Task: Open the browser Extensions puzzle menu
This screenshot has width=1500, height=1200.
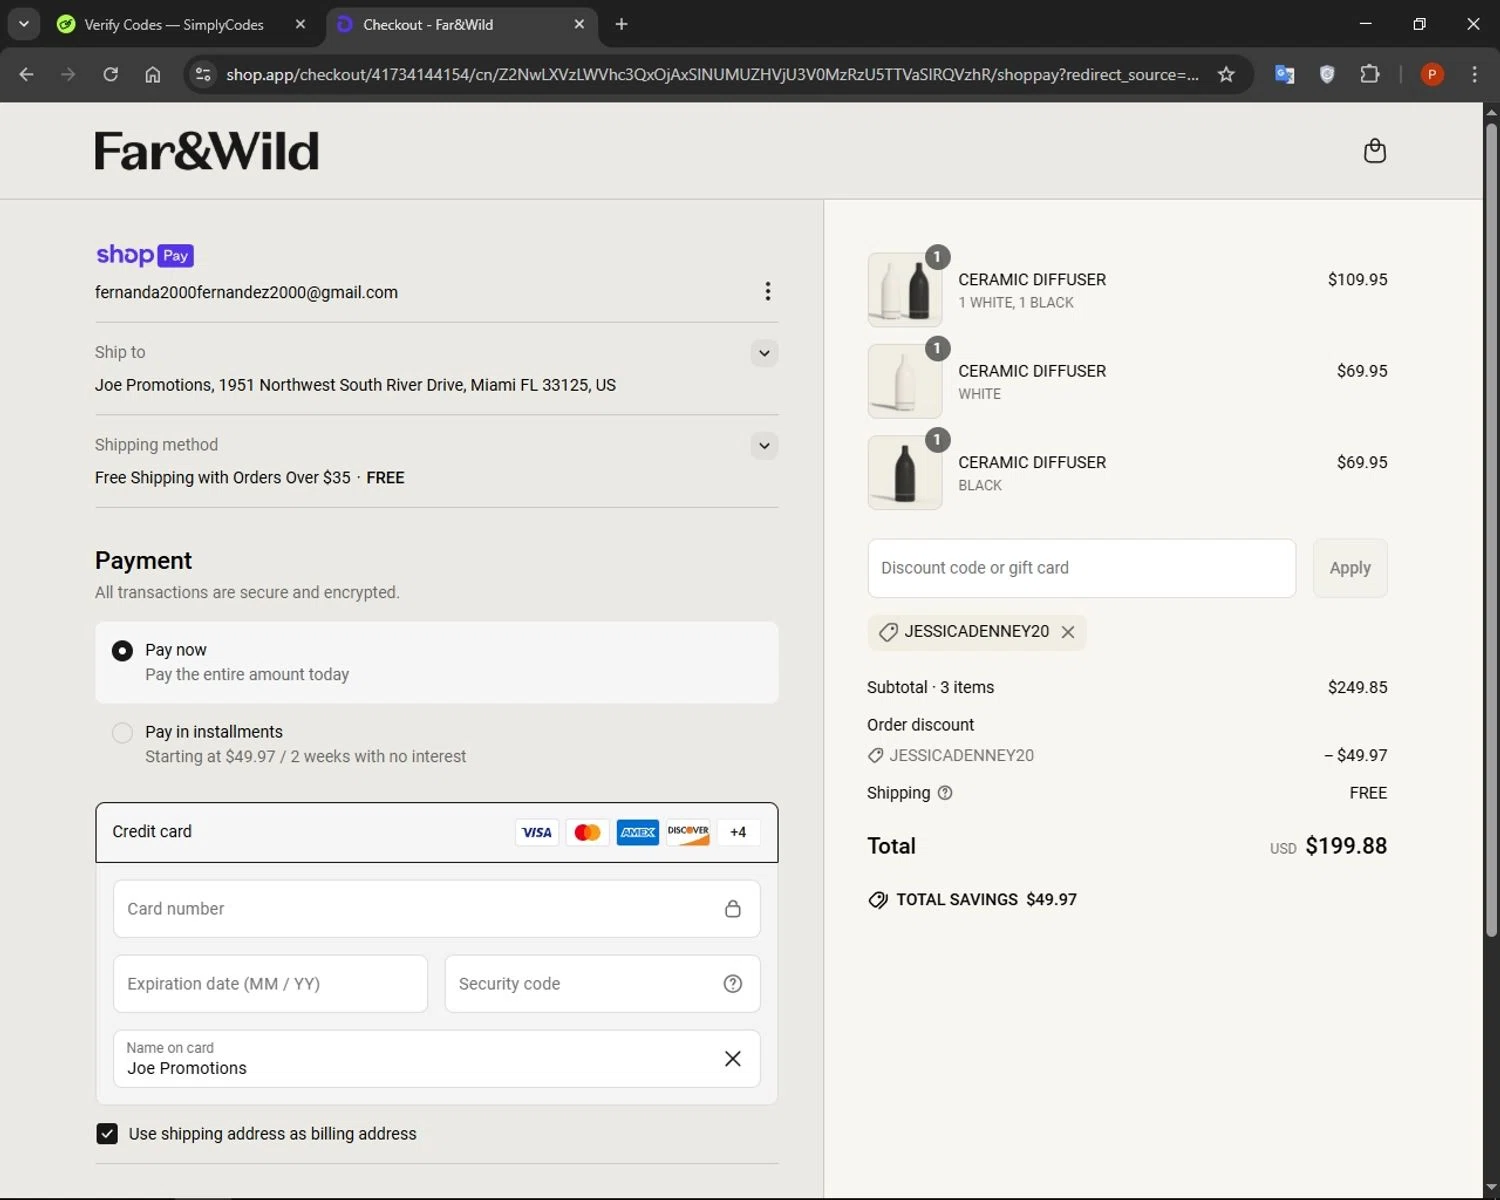Action: point(1370,74)
